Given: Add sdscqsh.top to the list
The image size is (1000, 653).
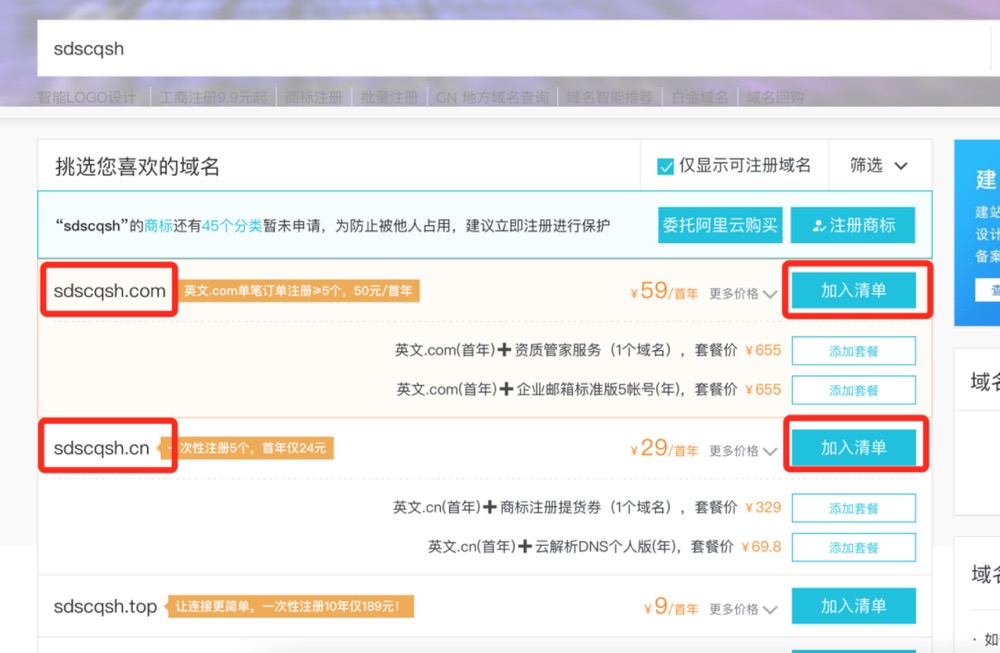Looking at the screenshot, I should [853, 606].
